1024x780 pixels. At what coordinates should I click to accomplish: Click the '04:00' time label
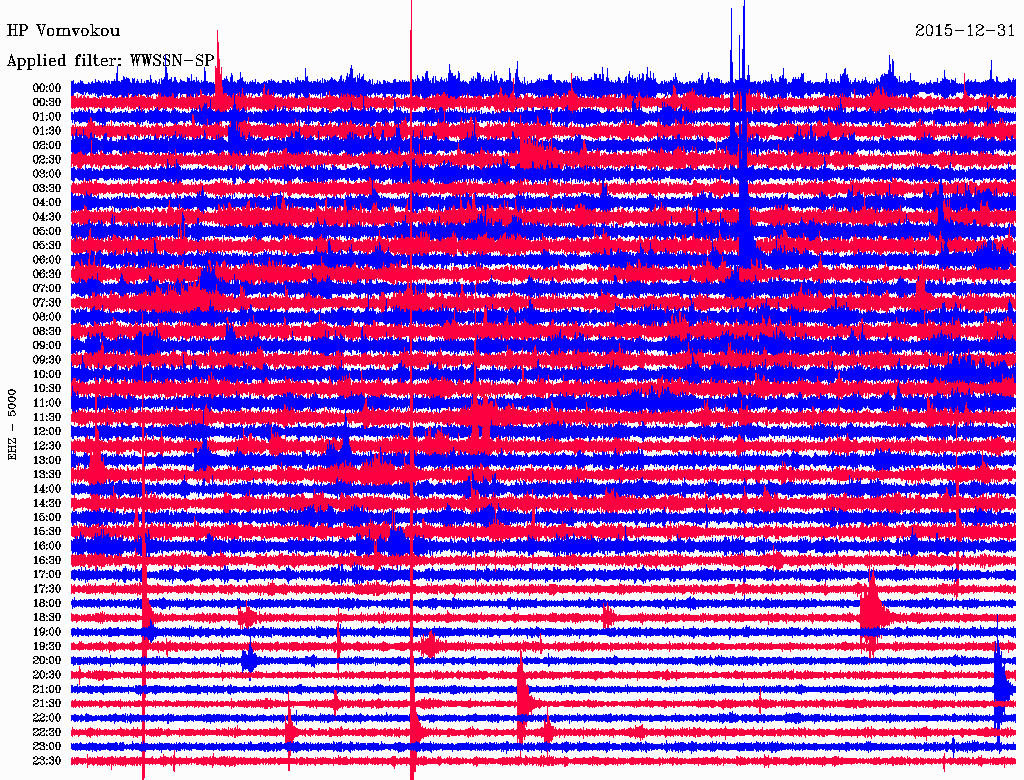(x=46, y=203)
